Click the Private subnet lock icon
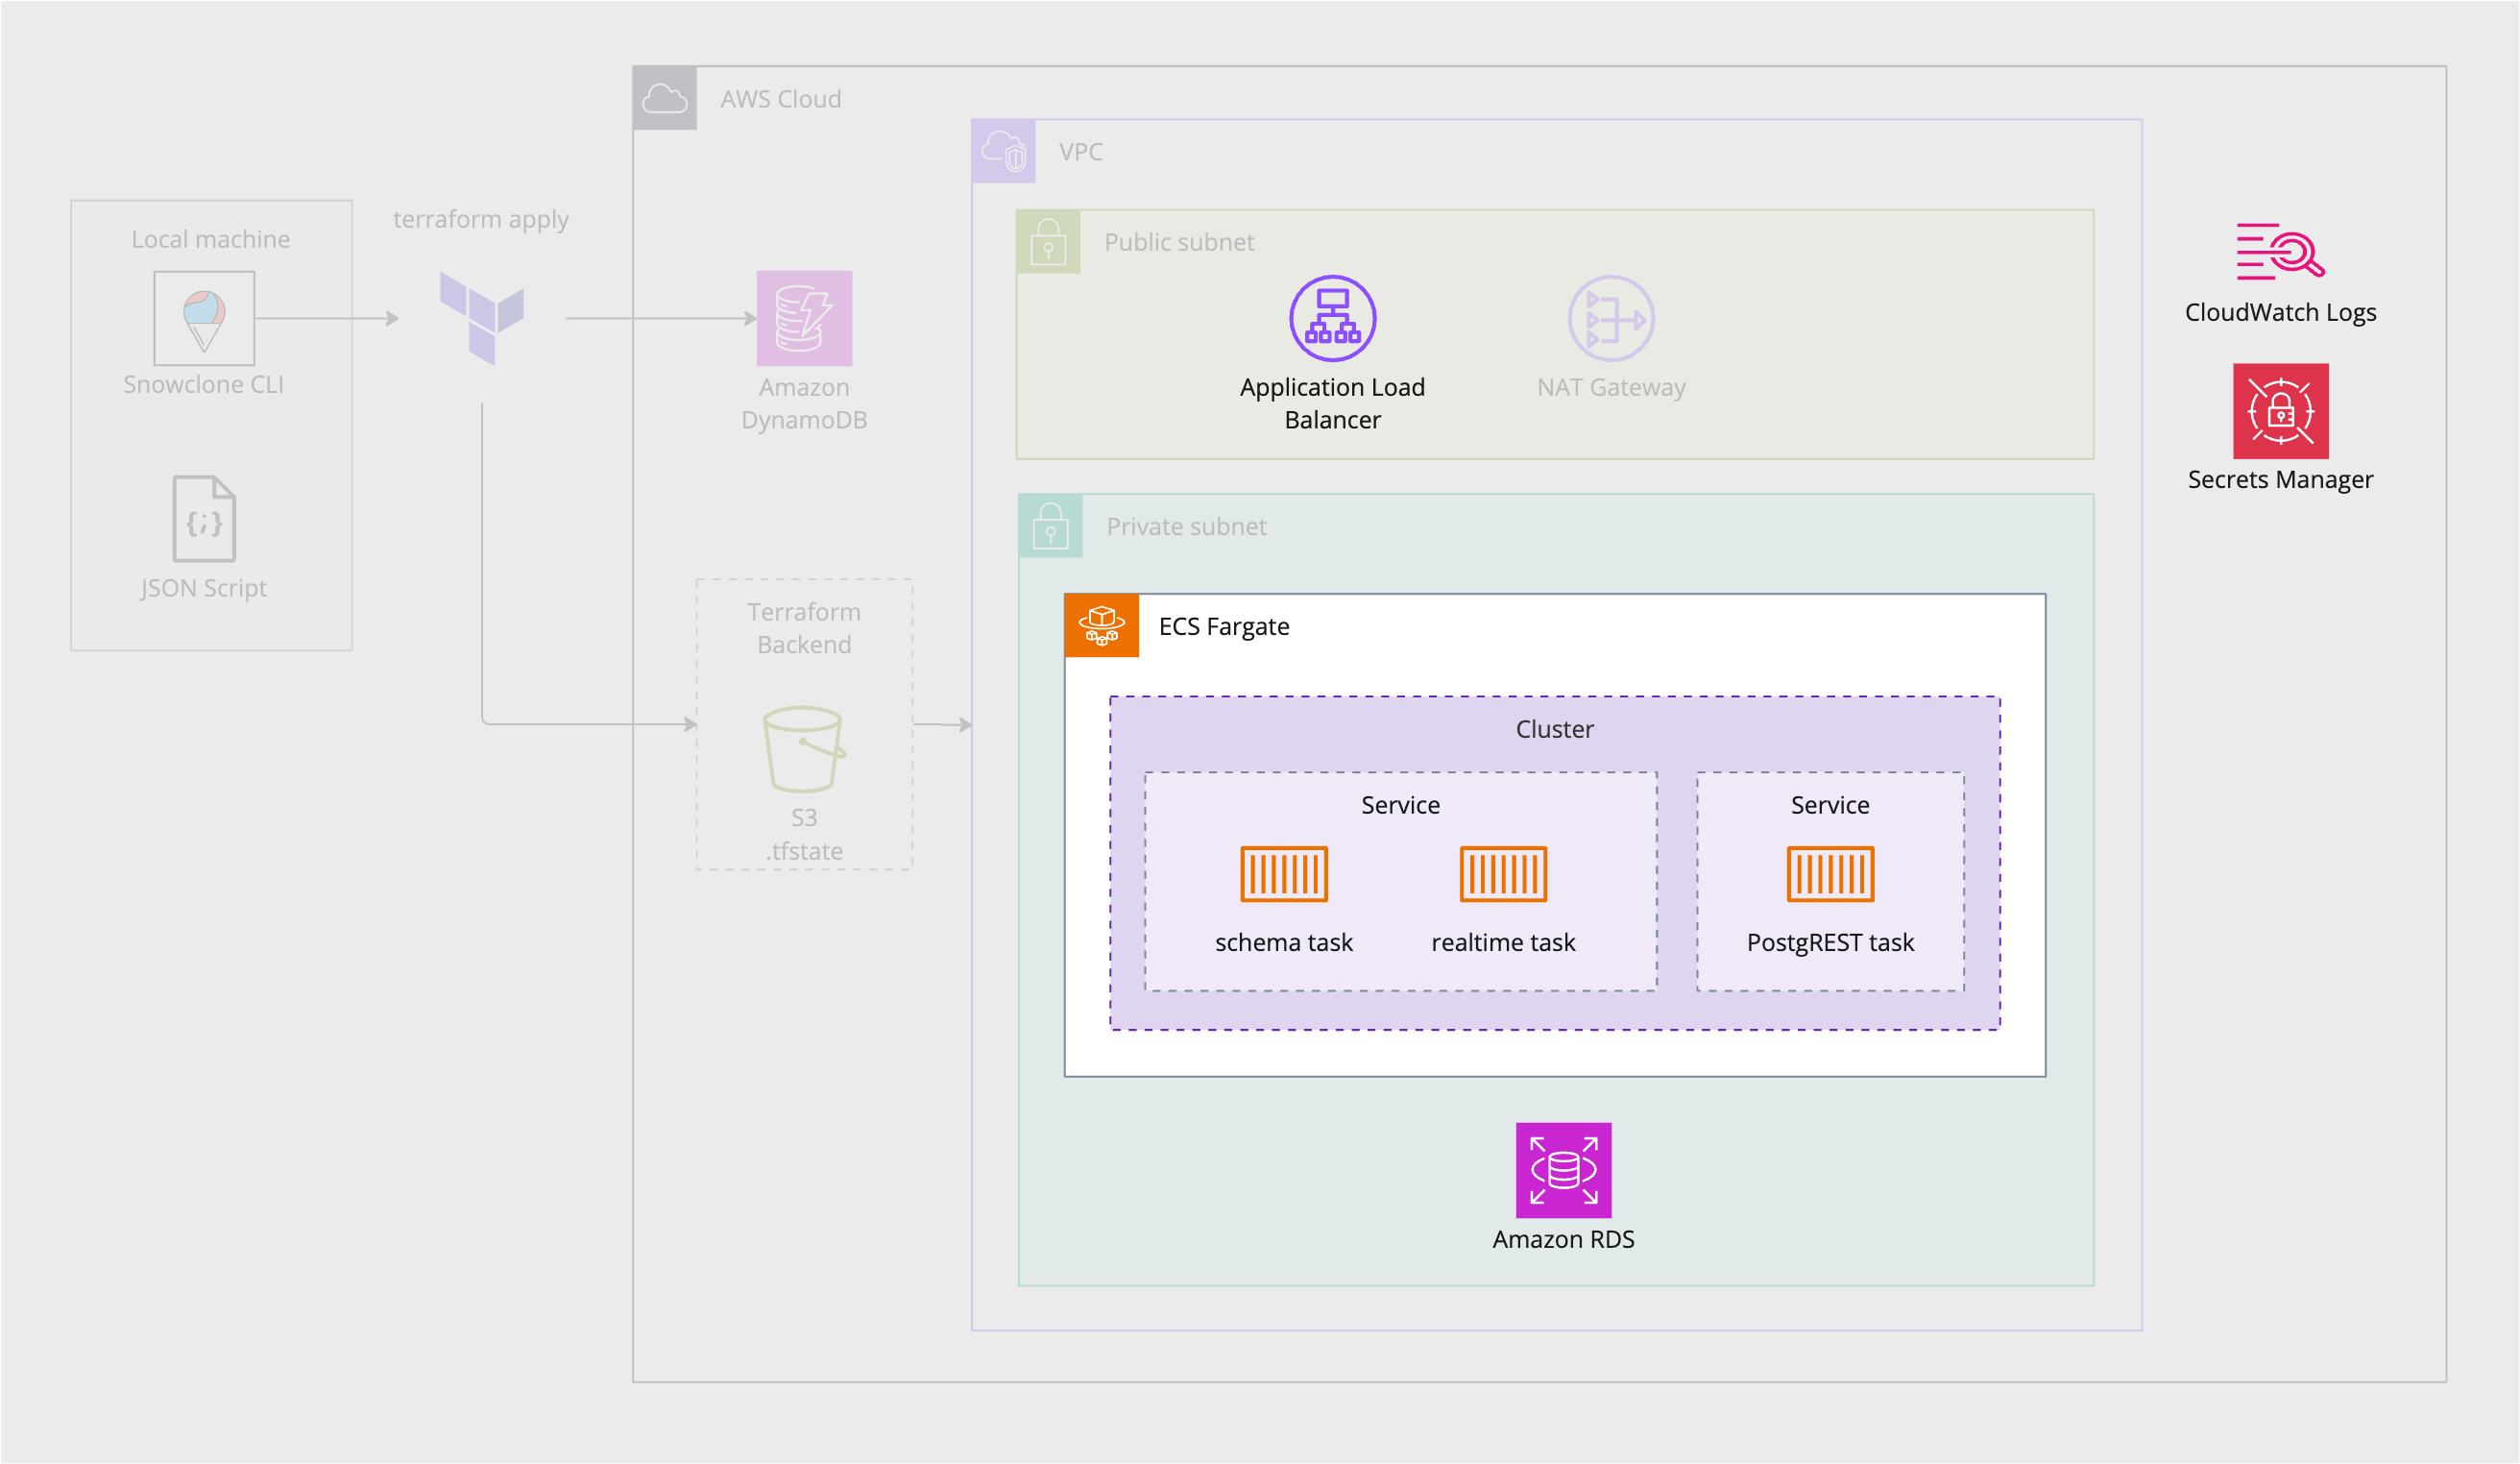This screenshot has height=1464, width=2520. [1050, 526]
